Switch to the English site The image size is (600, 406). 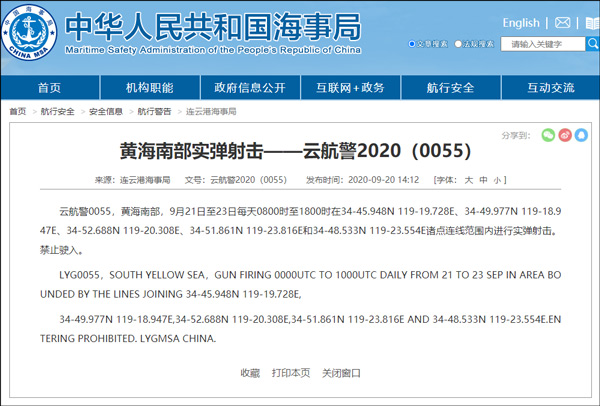pos(521,23)
